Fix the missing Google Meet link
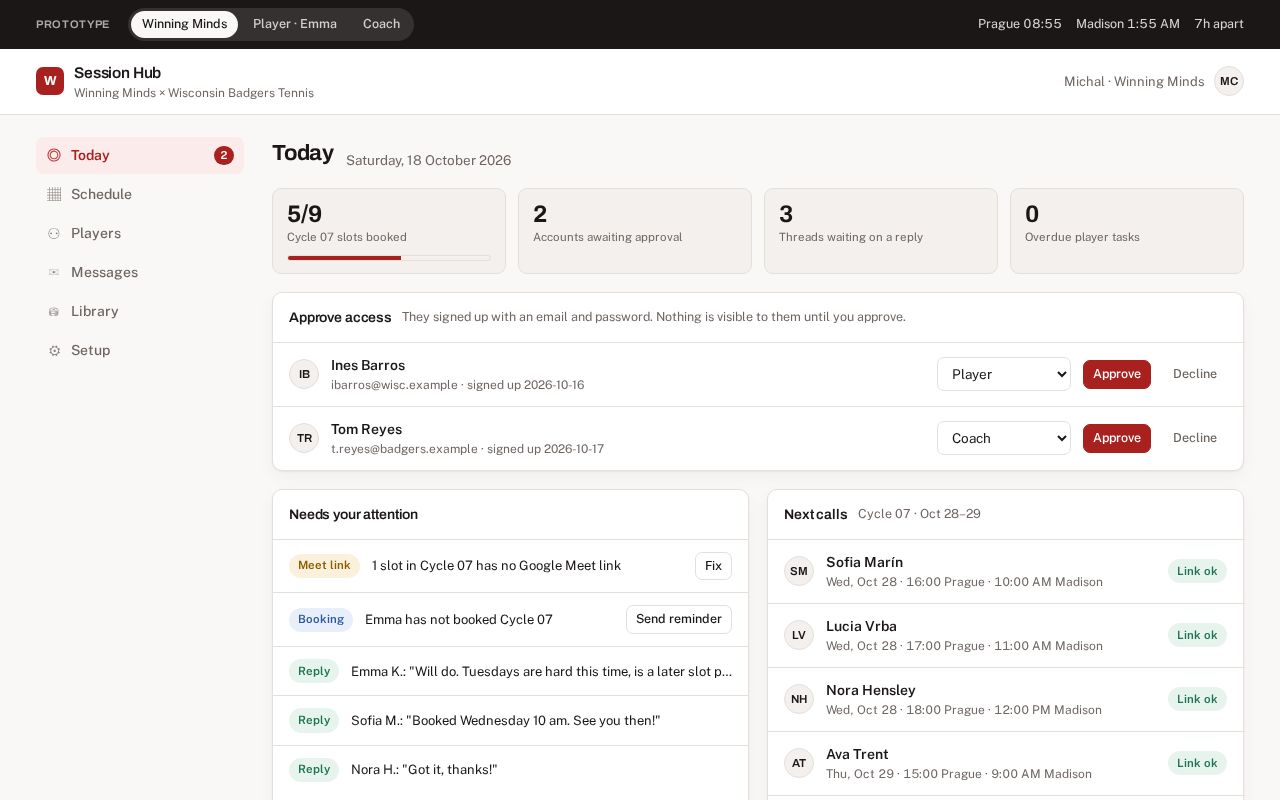1280x800 pixels. click(x=713, y=566)
